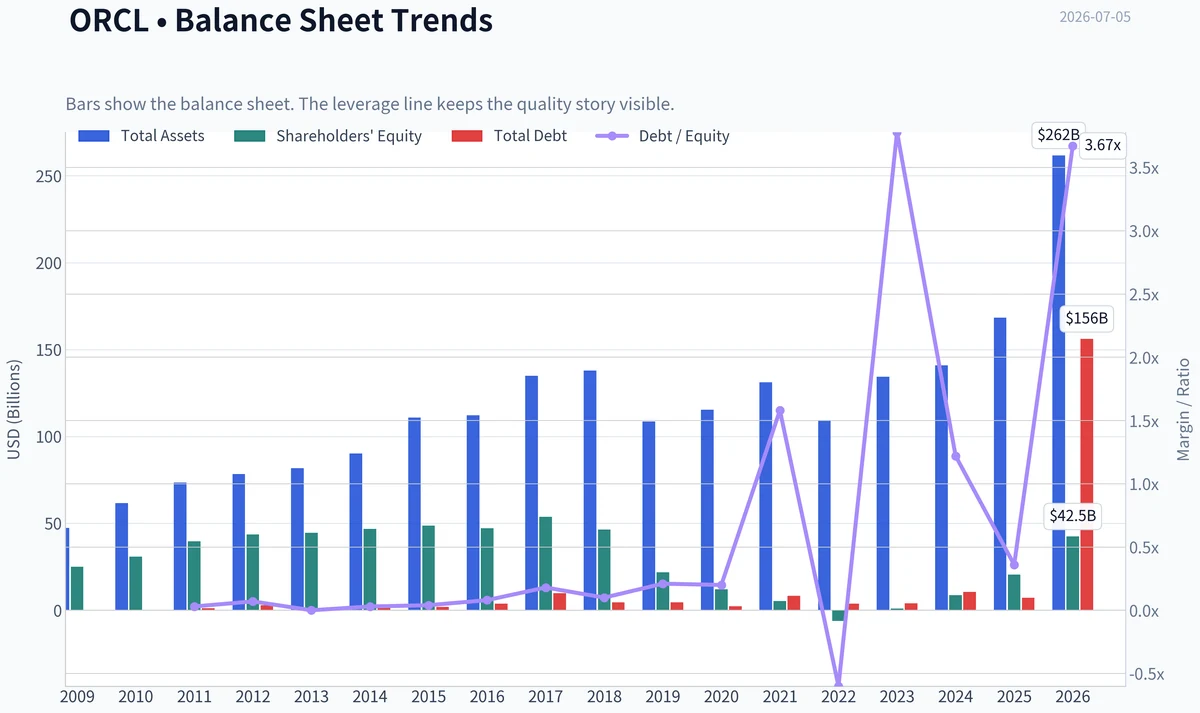
Task: Select the 2.5x right-axis tick label
Action: pyautogui.click(x=1145, y=295)
